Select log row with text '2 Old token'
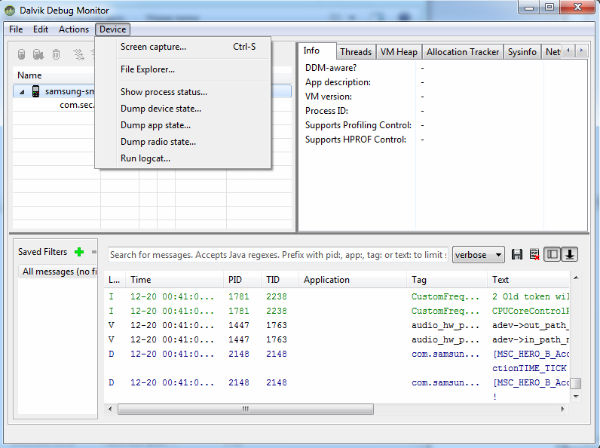 [337, 296]
